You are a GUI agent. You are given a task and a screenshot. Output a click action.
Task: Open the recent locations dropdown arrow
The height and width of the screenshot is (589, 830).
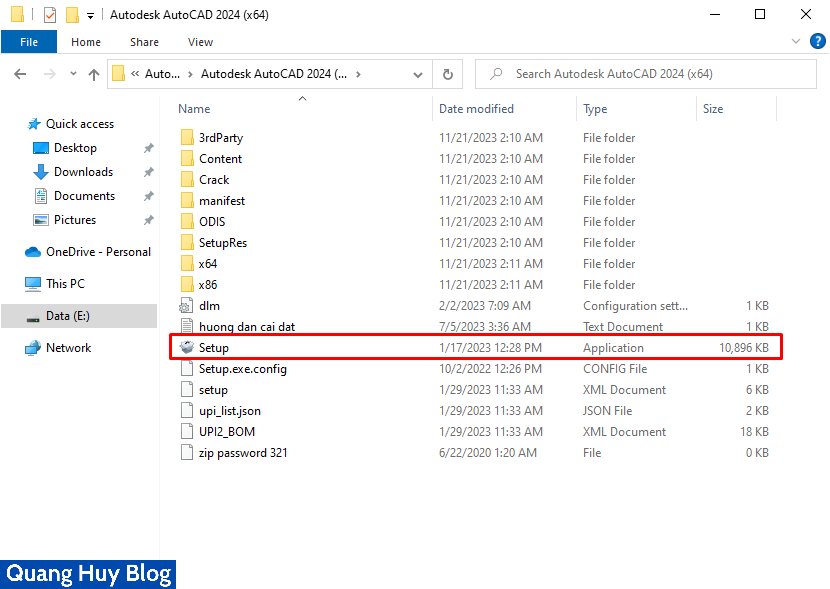73,74
